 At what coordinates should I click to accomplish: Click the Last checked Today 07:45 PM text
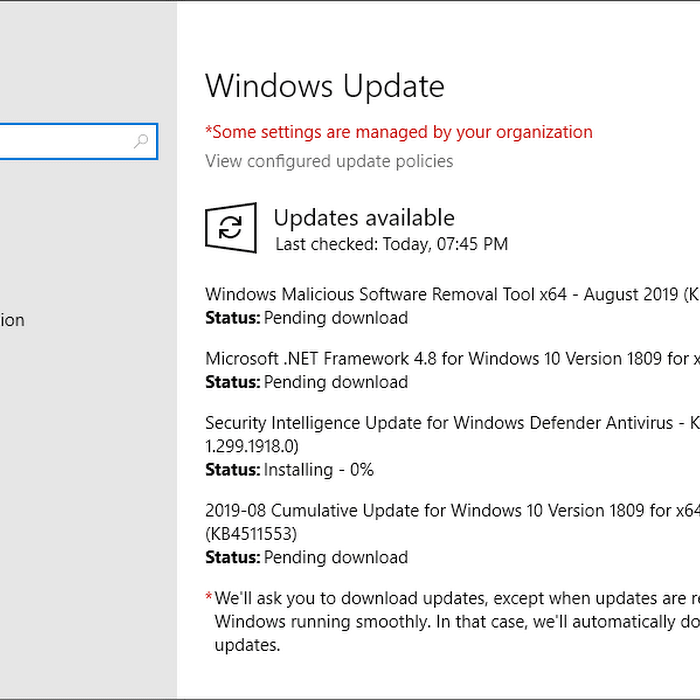tap(392, 244)
